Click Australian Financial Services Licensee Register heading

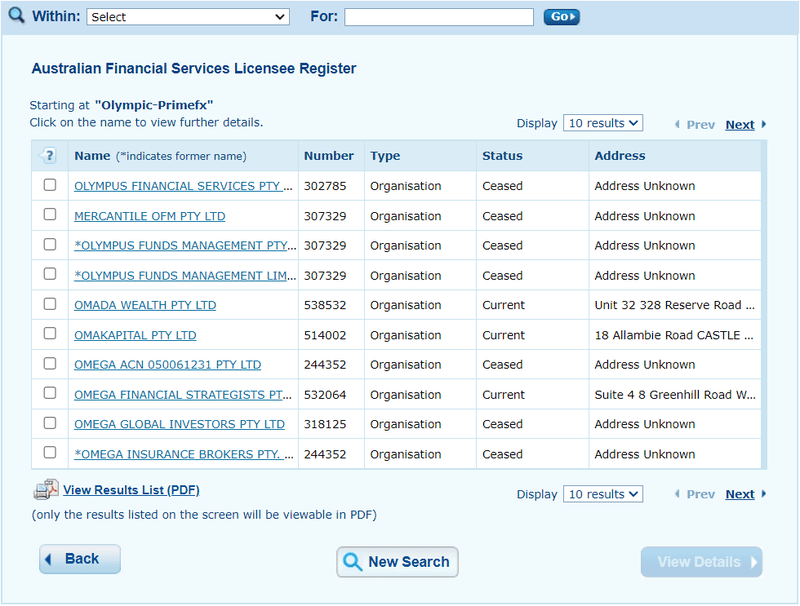point(194,68)
